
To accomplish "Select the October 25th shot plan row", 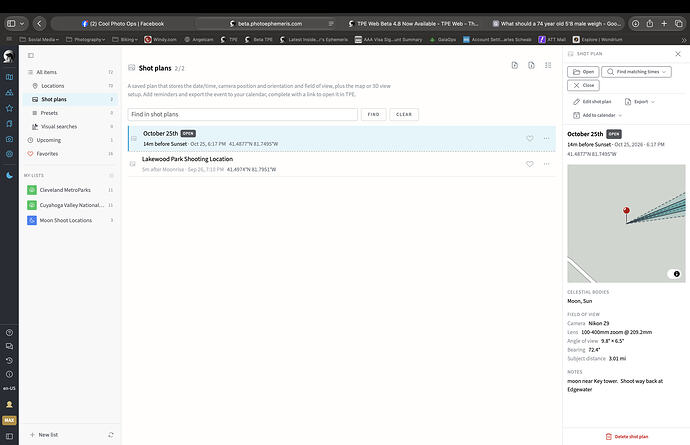I will (x=342, y=139).
